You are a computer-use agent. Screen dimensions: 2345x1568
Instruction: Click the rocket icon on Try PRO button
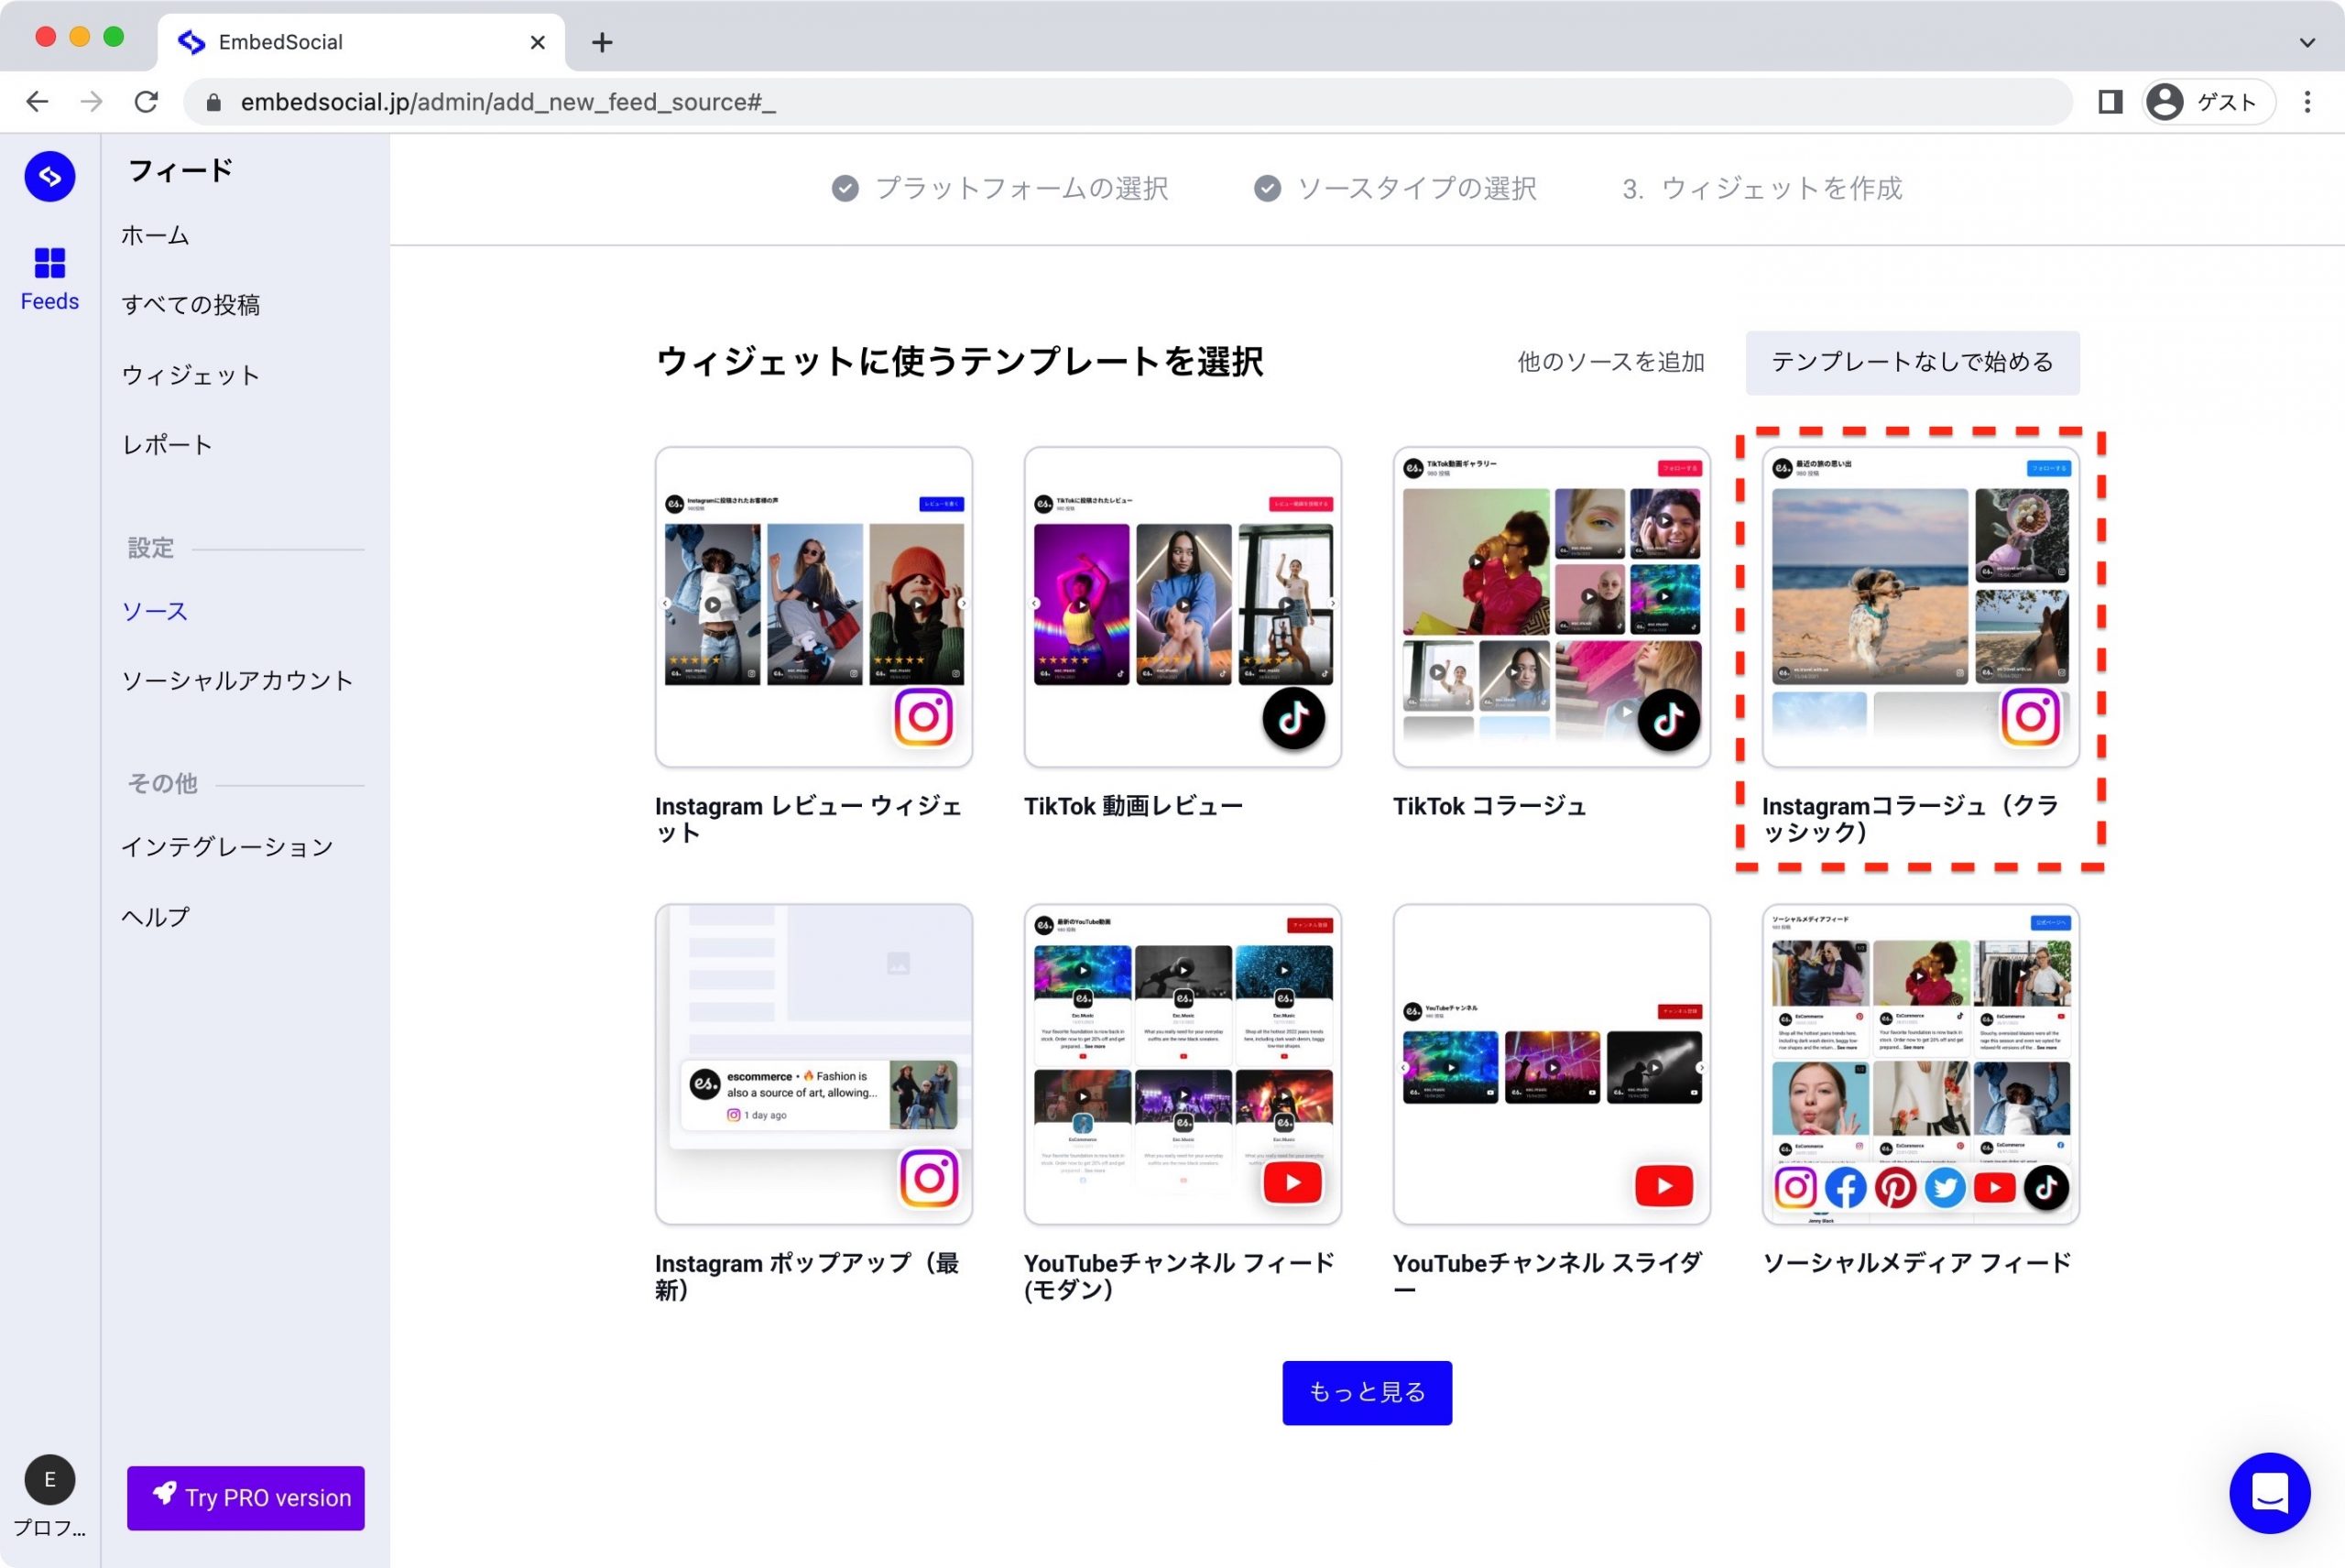point(165,1493)
